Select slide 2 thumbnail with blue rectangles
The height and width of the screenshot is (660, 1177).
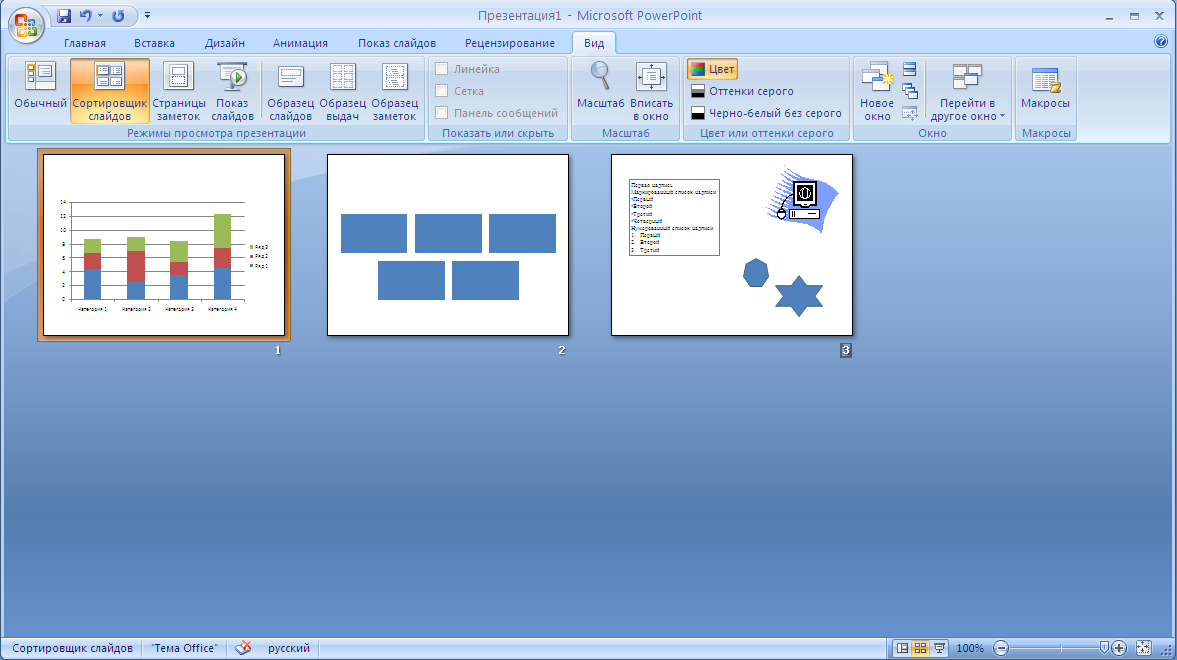click(448, 245)
